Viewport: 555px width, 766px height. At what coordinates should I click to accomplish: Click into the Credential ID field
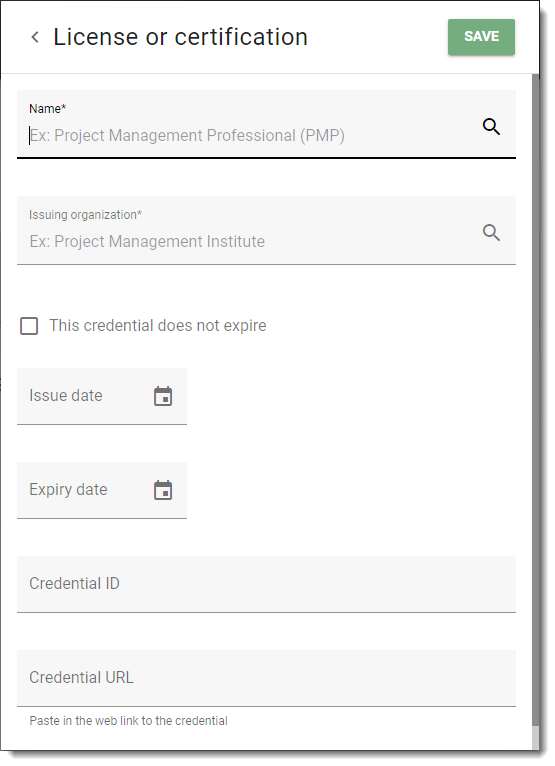pyautogui.click(x=266, y=584)
